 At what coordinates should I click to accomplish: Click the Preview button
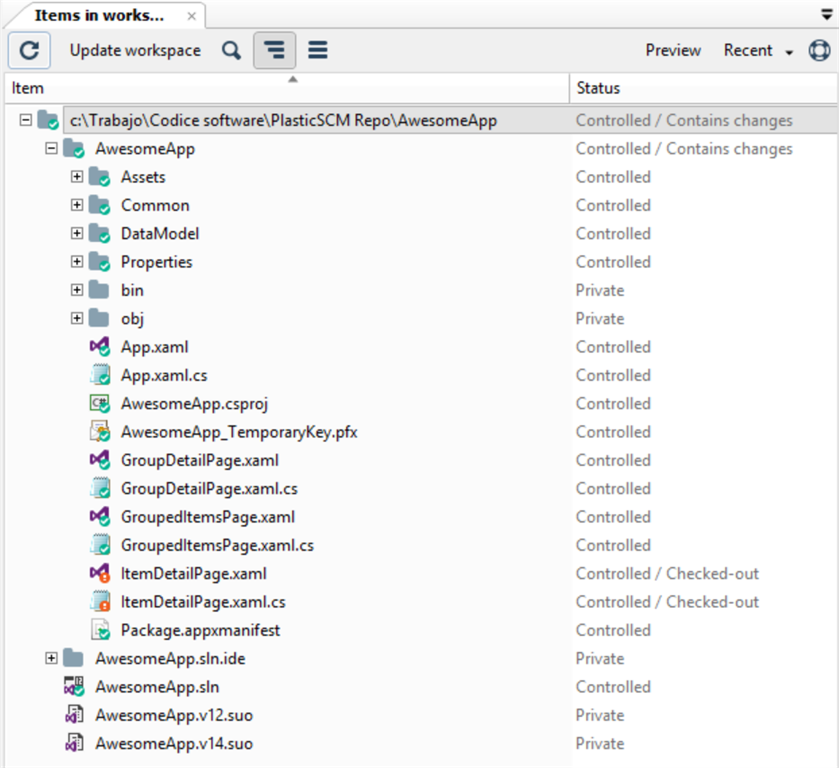[673, 50]
